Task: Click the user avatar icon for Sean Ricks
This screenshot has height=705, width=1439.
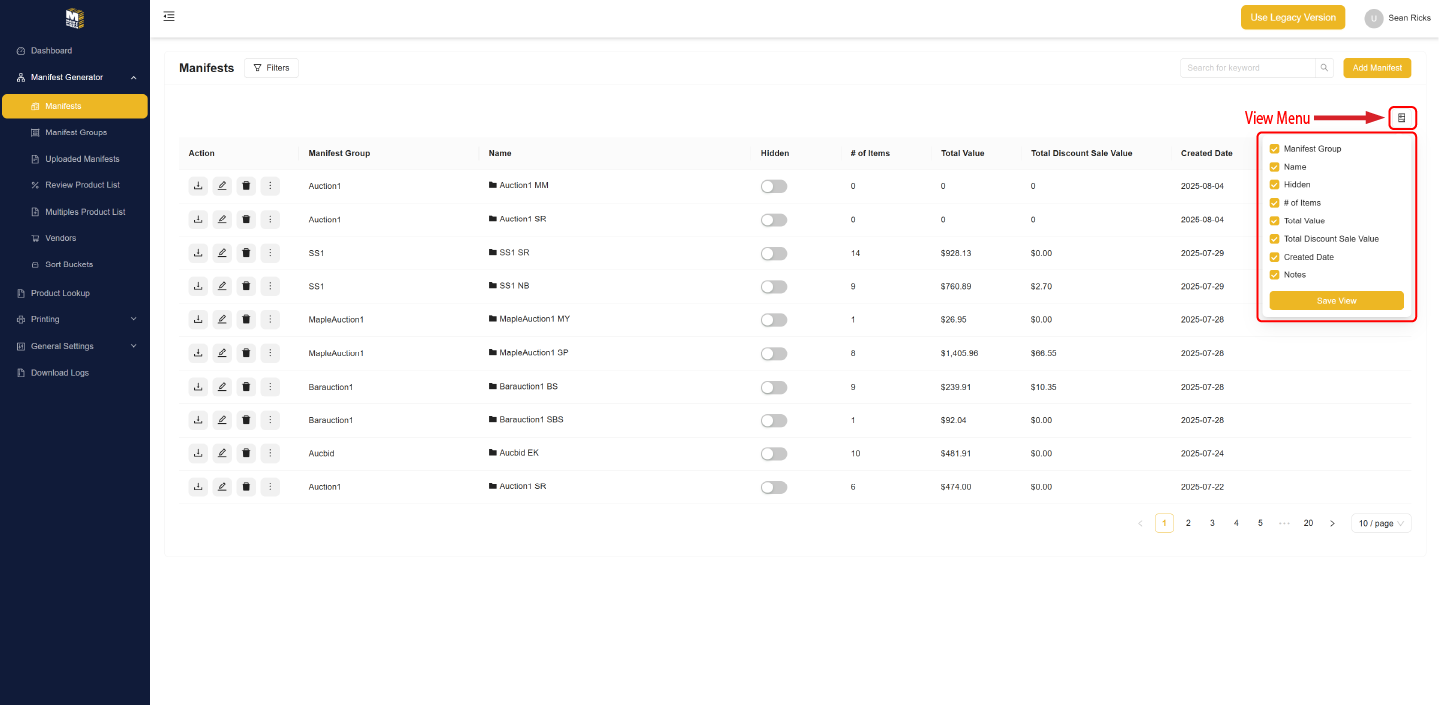Action: click(1374, 18)
